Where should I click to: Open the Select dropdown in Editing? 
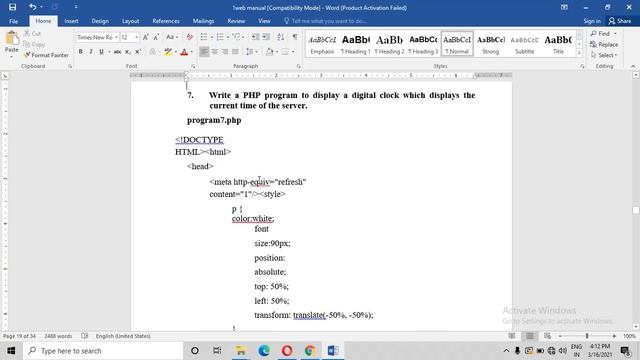(x=604, y=55)
